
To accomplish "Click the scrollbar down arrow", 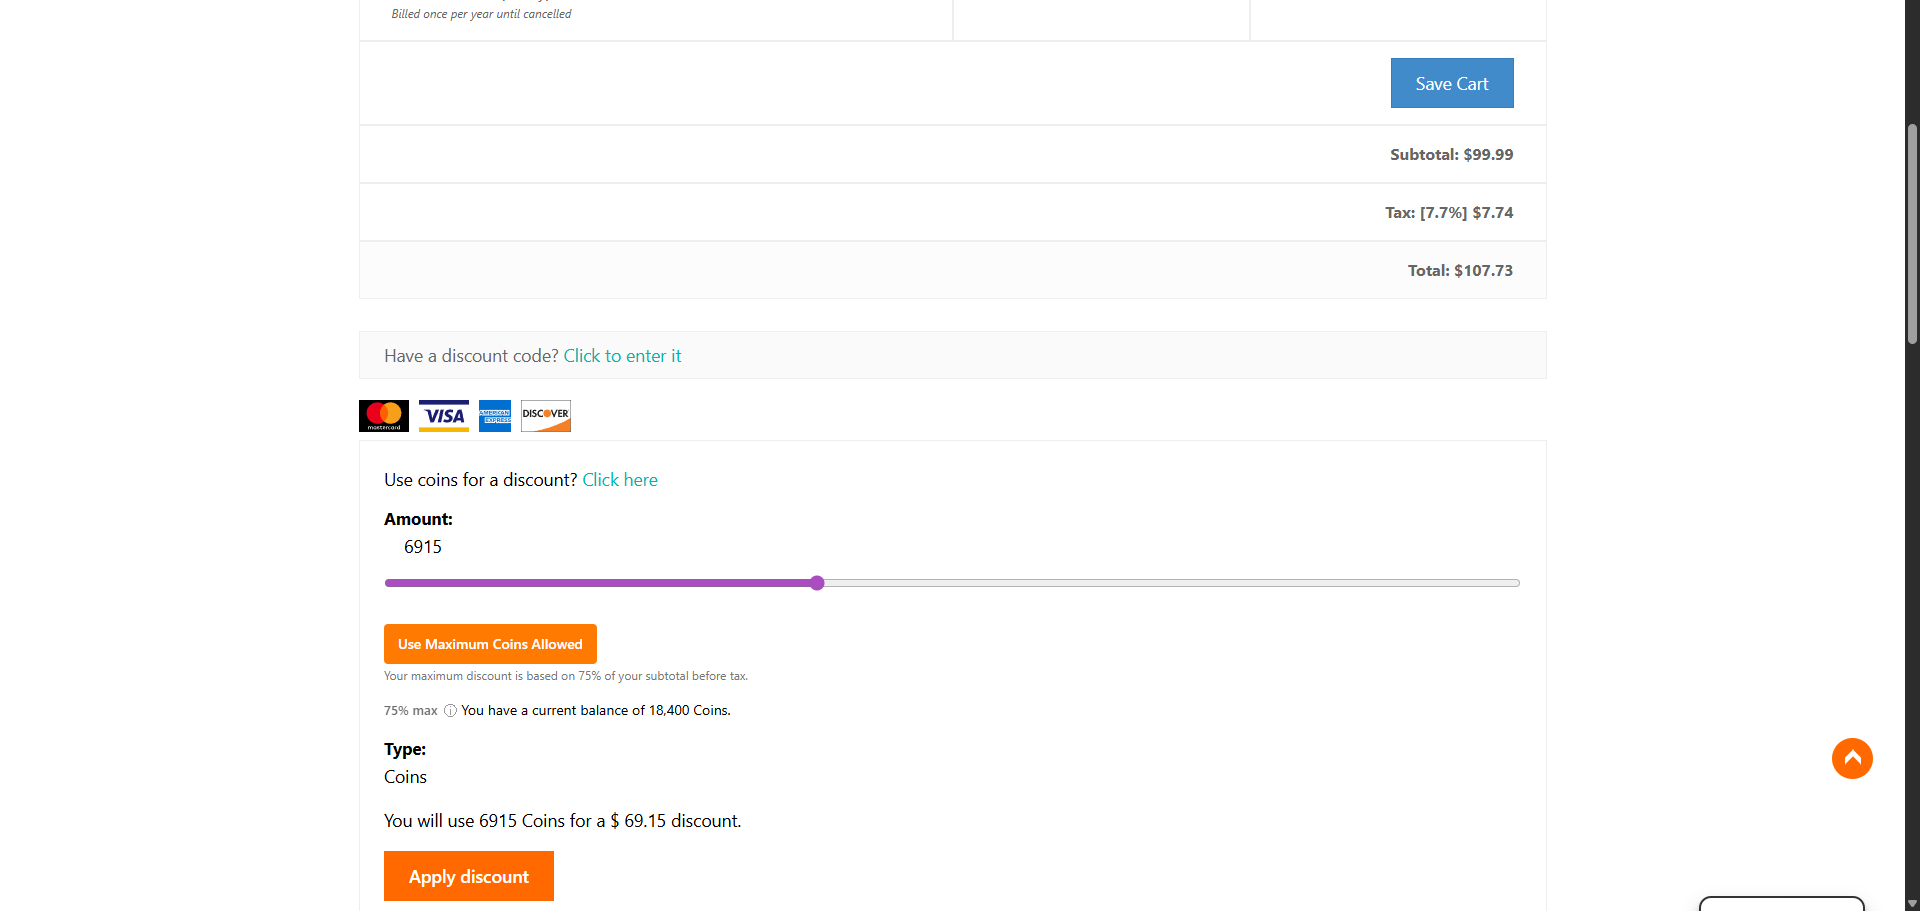I will 1912,903.
